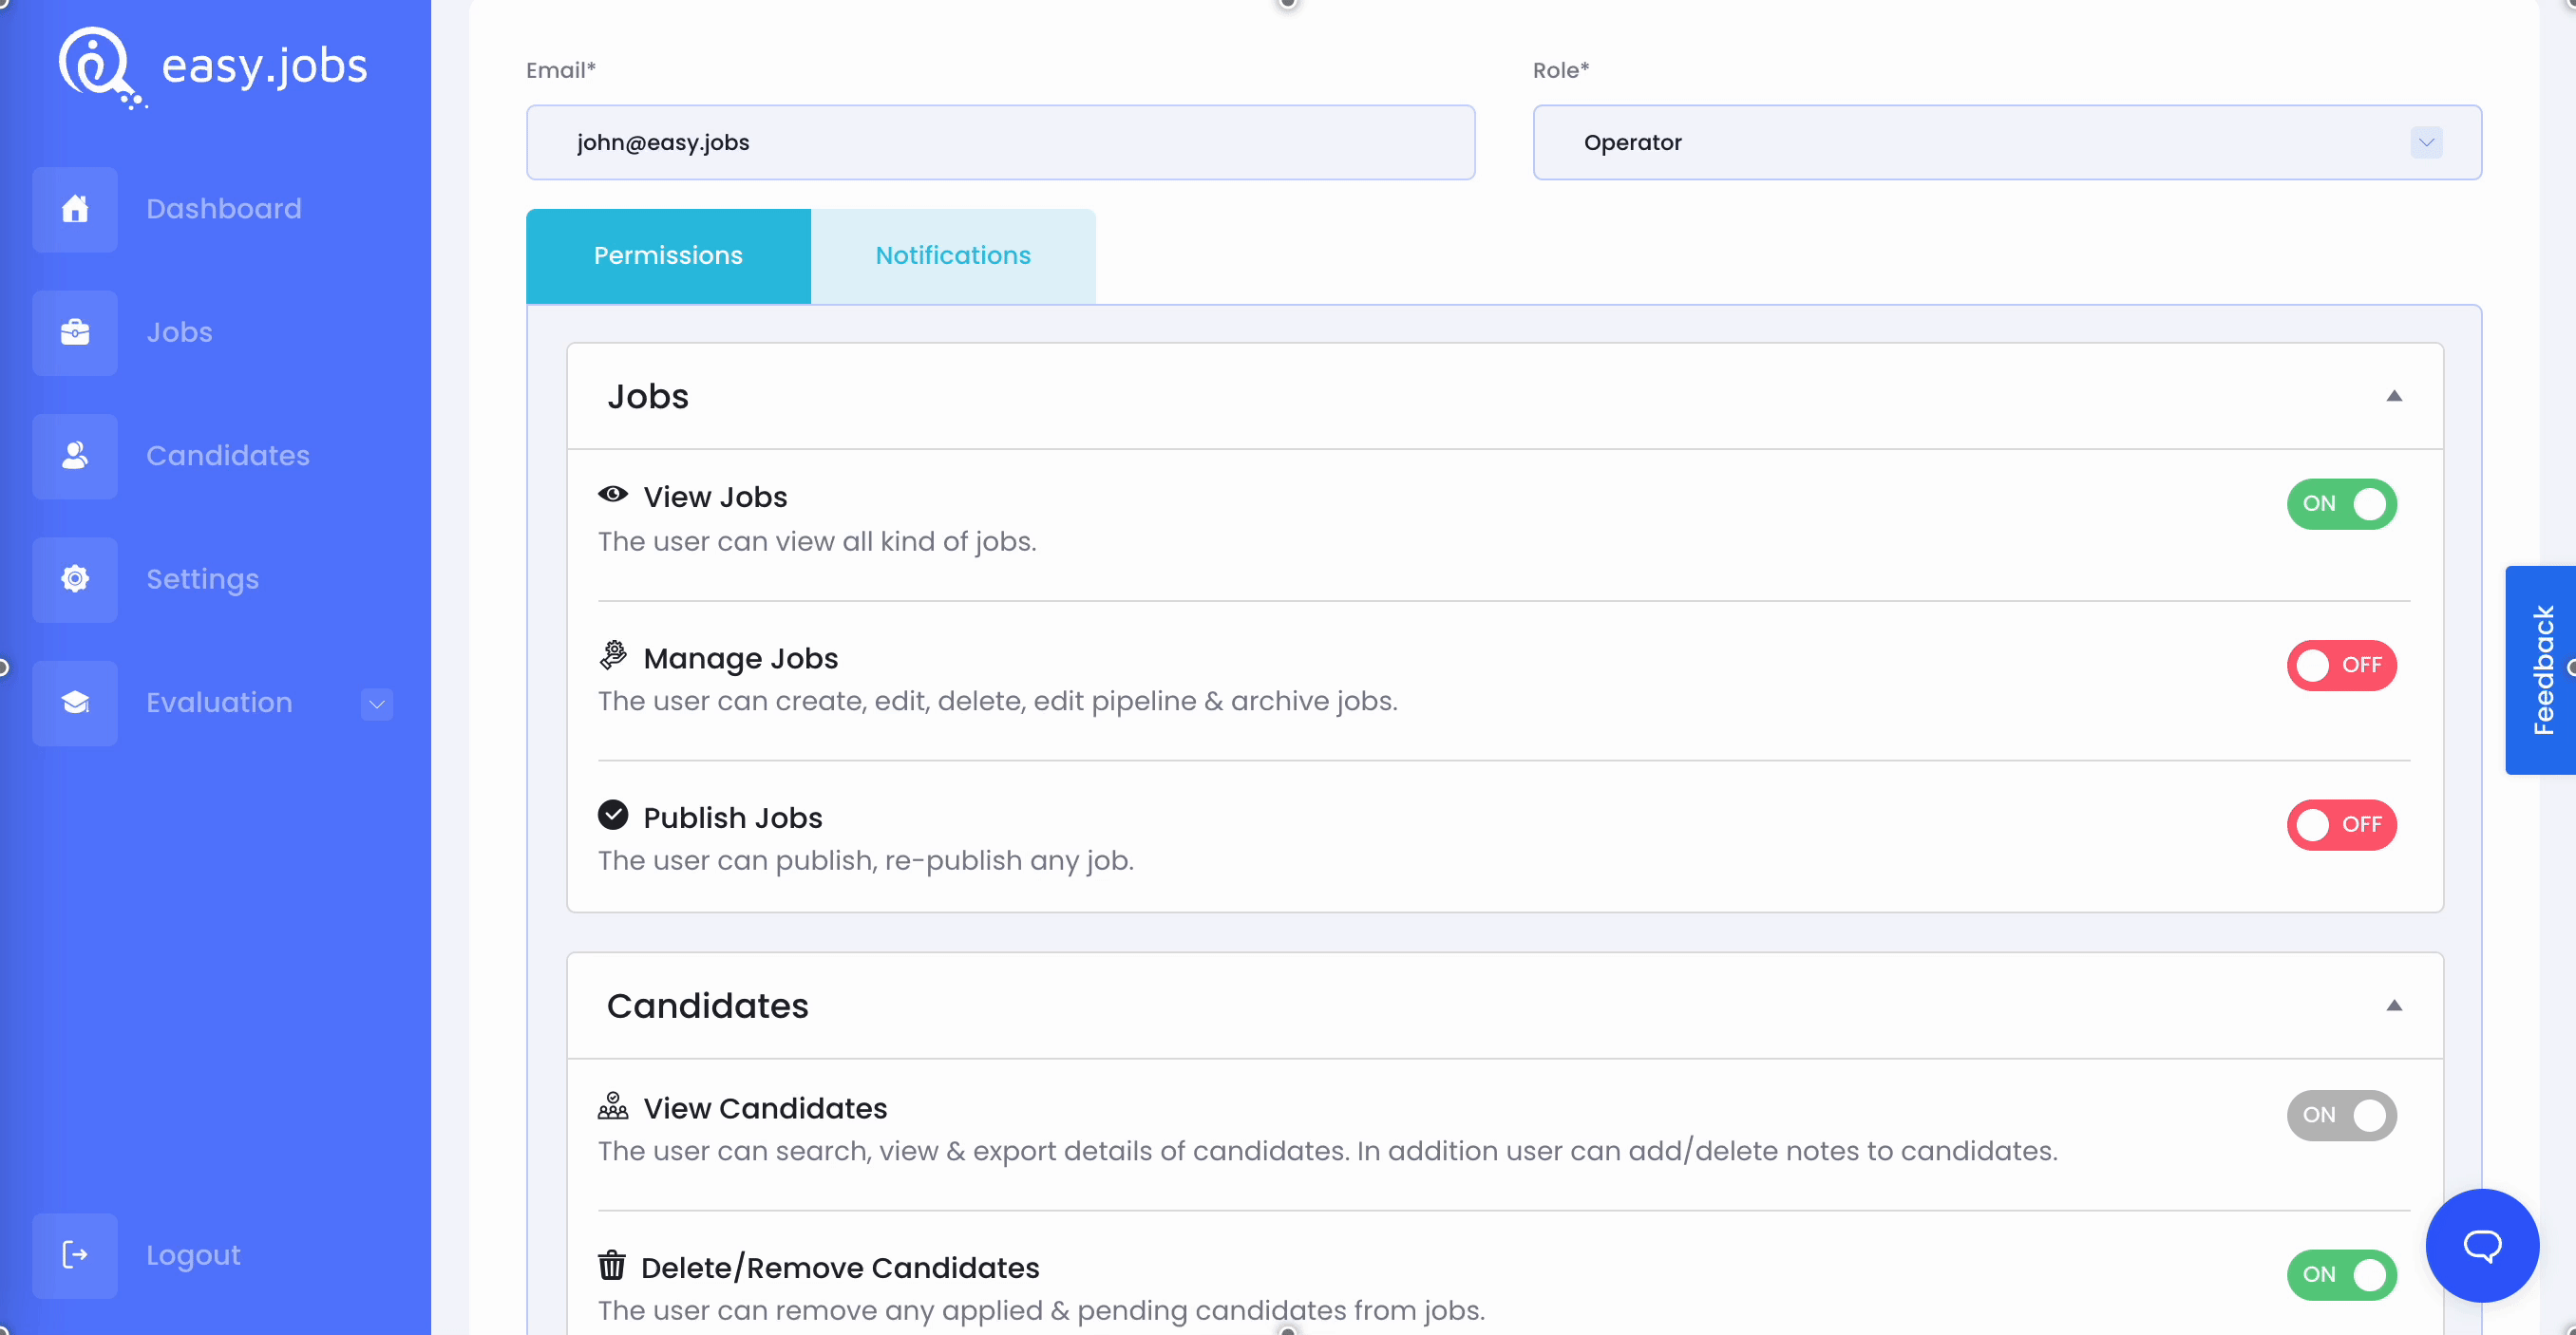
Task: Open Dashboard via the home icon
Action: point(75,209)
